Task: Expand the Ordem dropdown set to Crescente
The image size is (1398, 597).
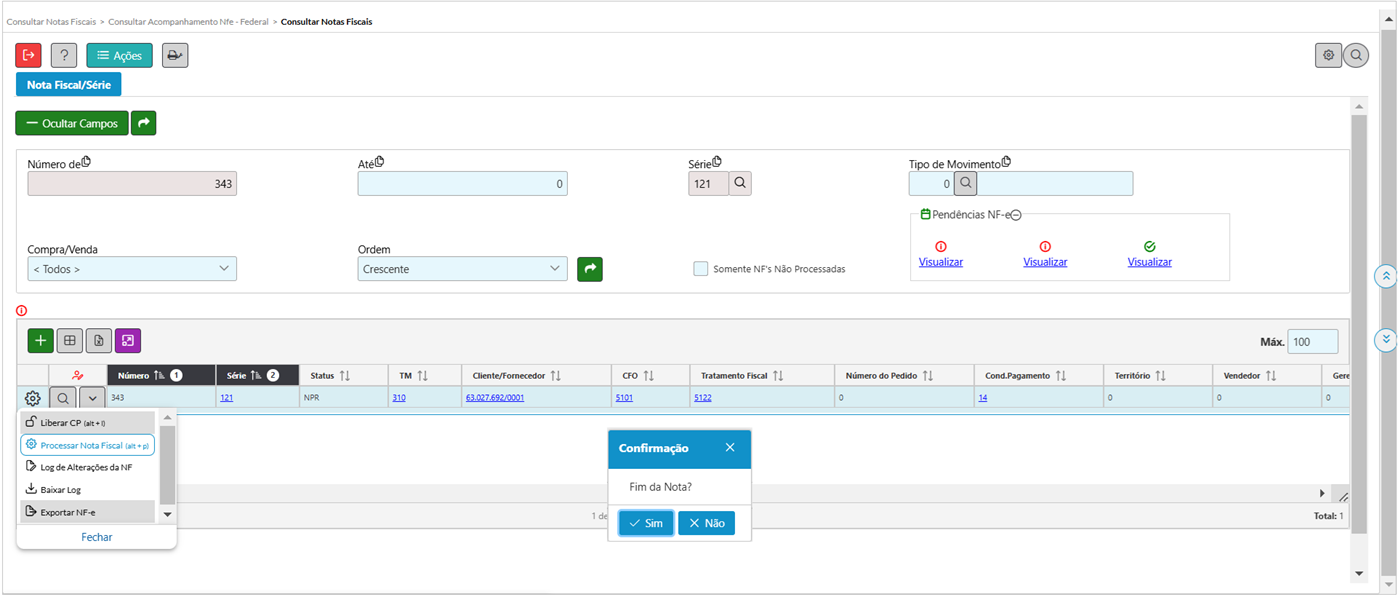Action: (462, 269)
